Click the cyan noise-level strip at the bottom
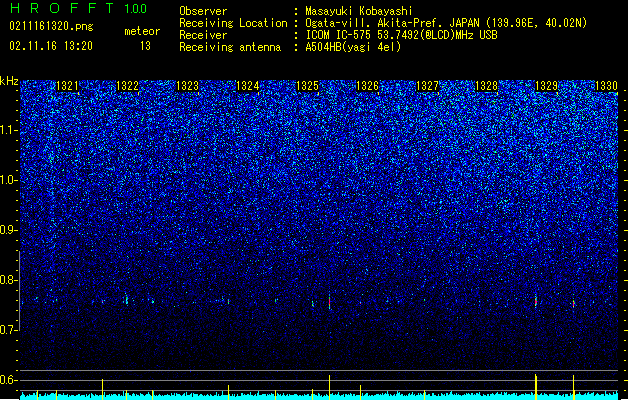Screen dimensions: 629x400 [x=319, y=396]
